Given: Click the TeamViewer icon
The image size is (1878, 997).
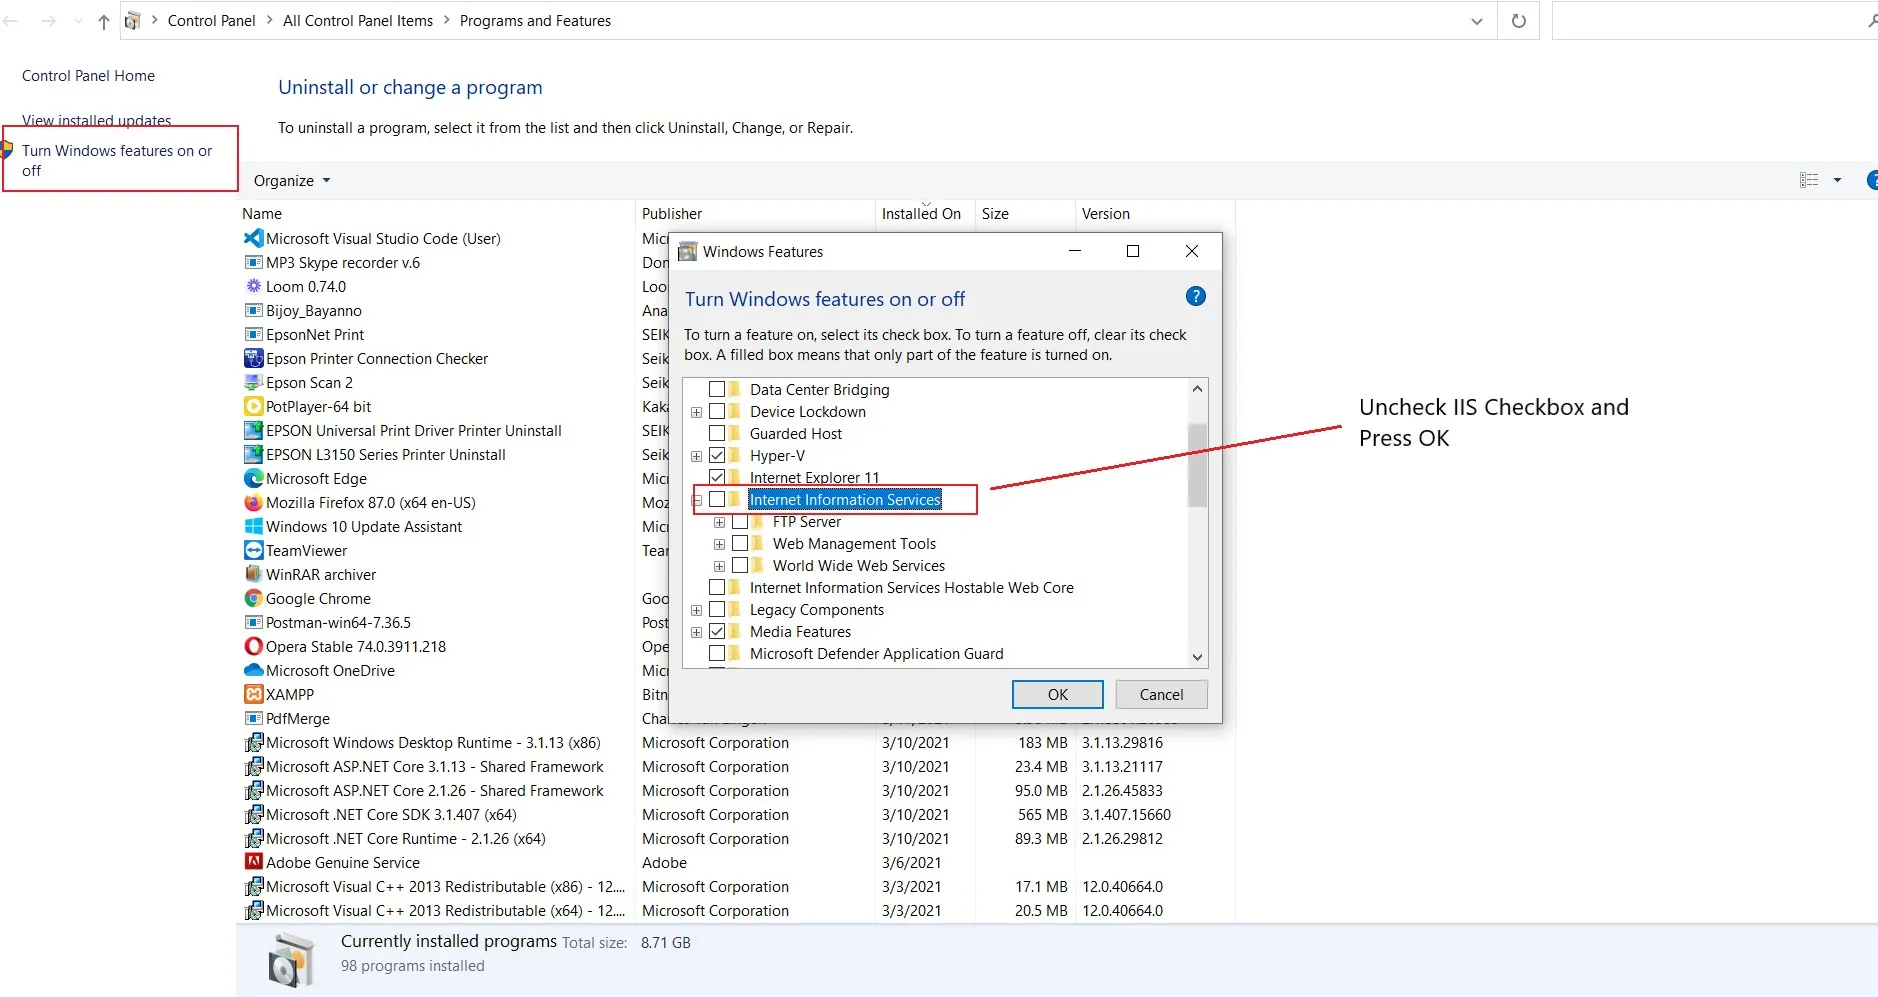Looking at the screenshot, I should coord(253,550).
